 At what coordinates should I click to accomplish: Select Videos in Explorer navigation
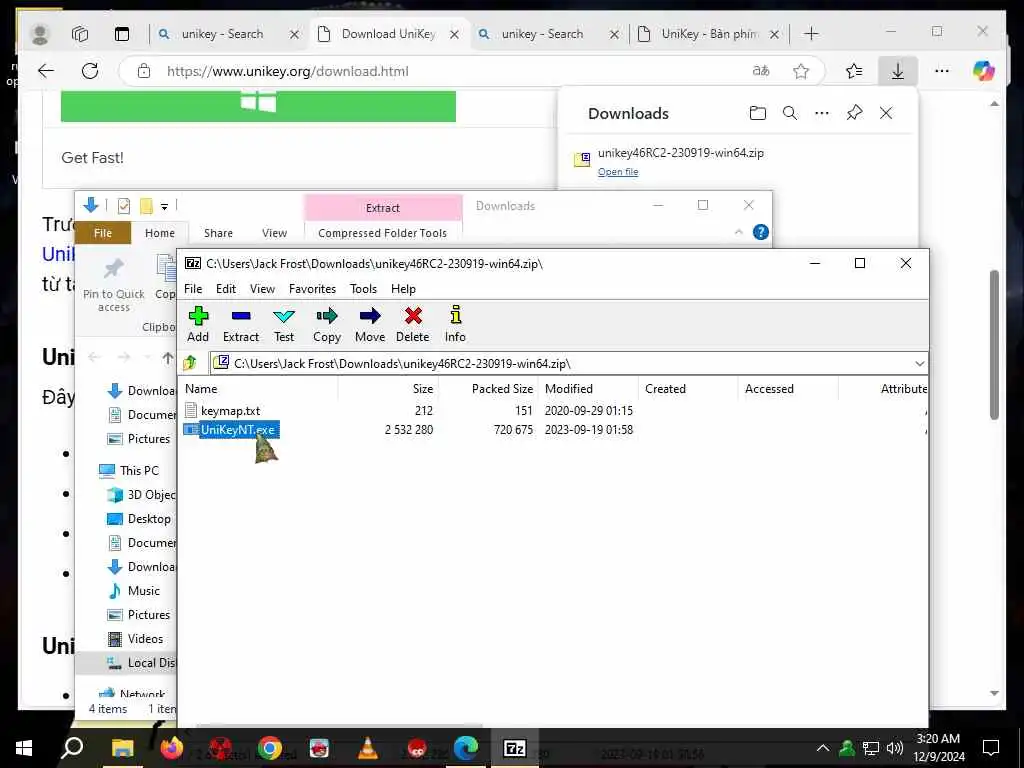[x=145, y=639]
